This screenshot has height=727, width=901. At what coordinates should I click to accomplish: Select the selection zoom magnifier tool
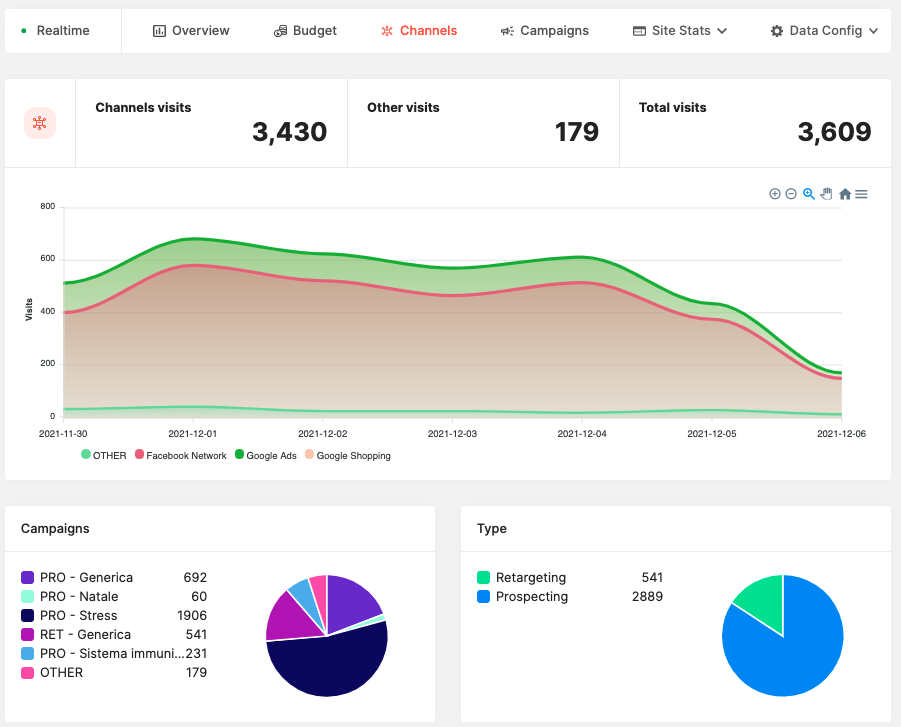point(808,194)
